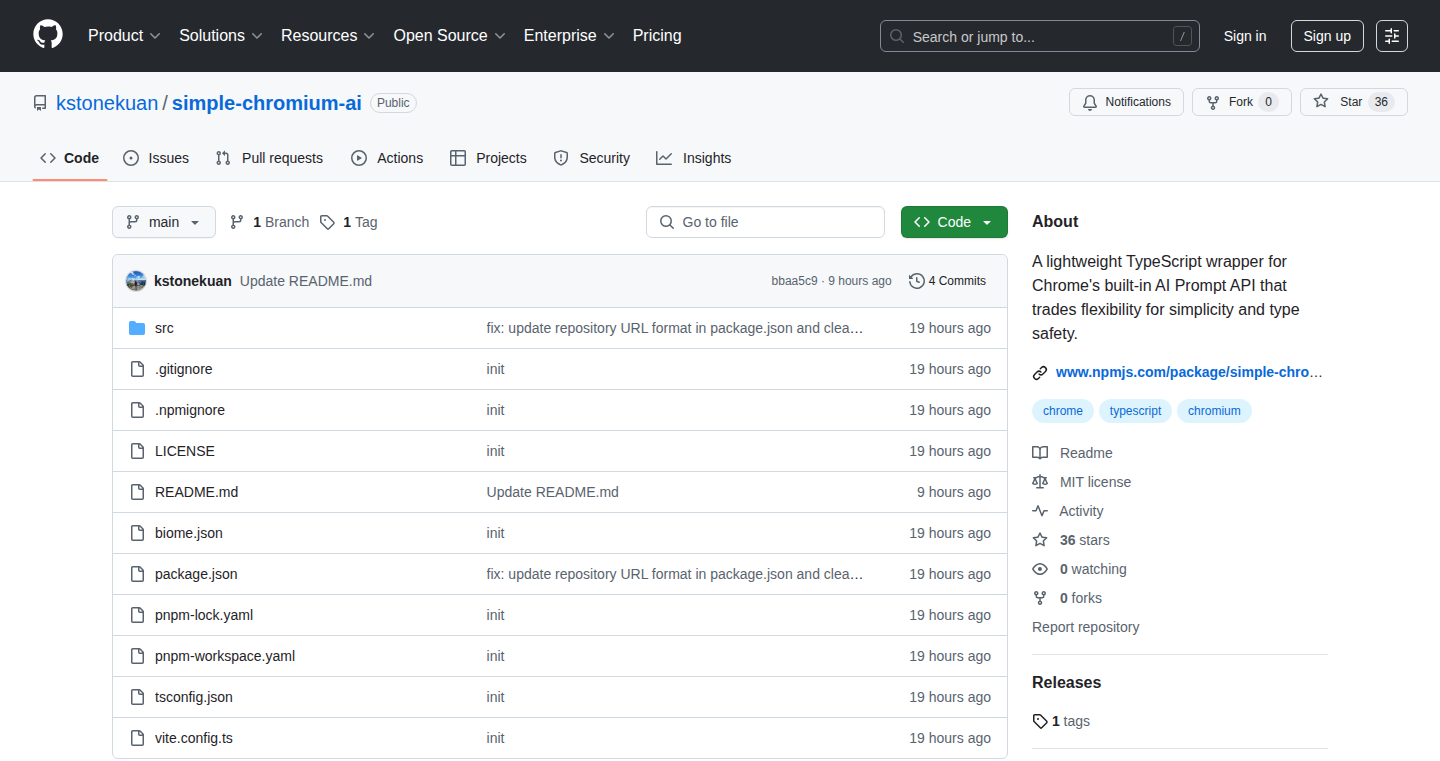Click the search magnifier icon in header

[x=897, y=37]
